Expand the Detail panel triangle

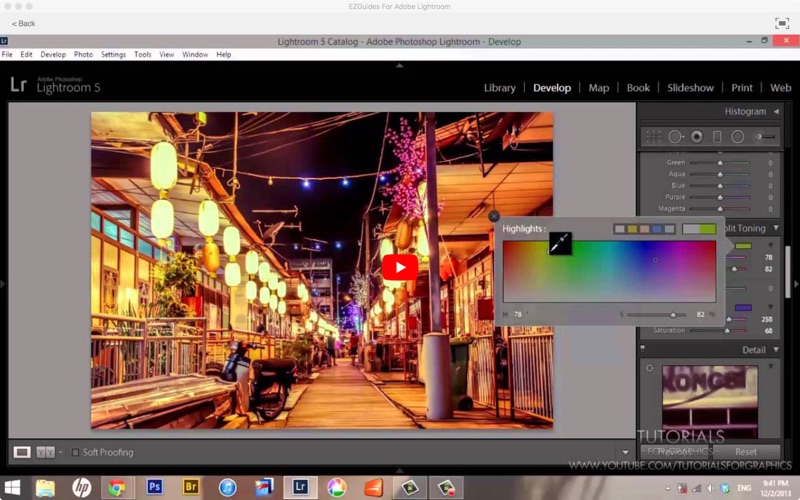tap(776, 350)
